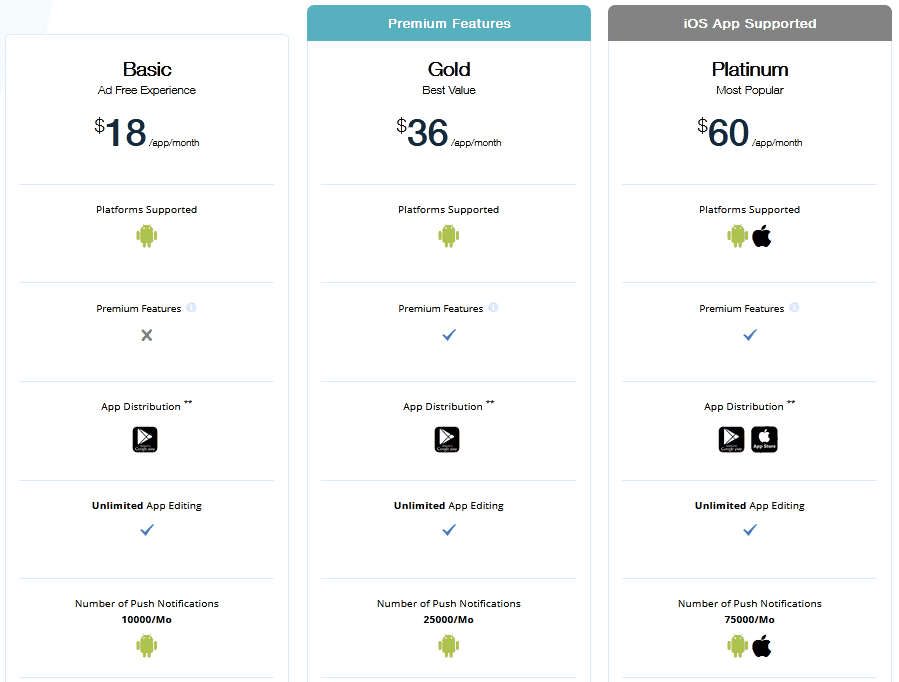Open the info icon beside Gold Premium Features
The width and height of the screenshot is (899, 682).
[492, 307]
